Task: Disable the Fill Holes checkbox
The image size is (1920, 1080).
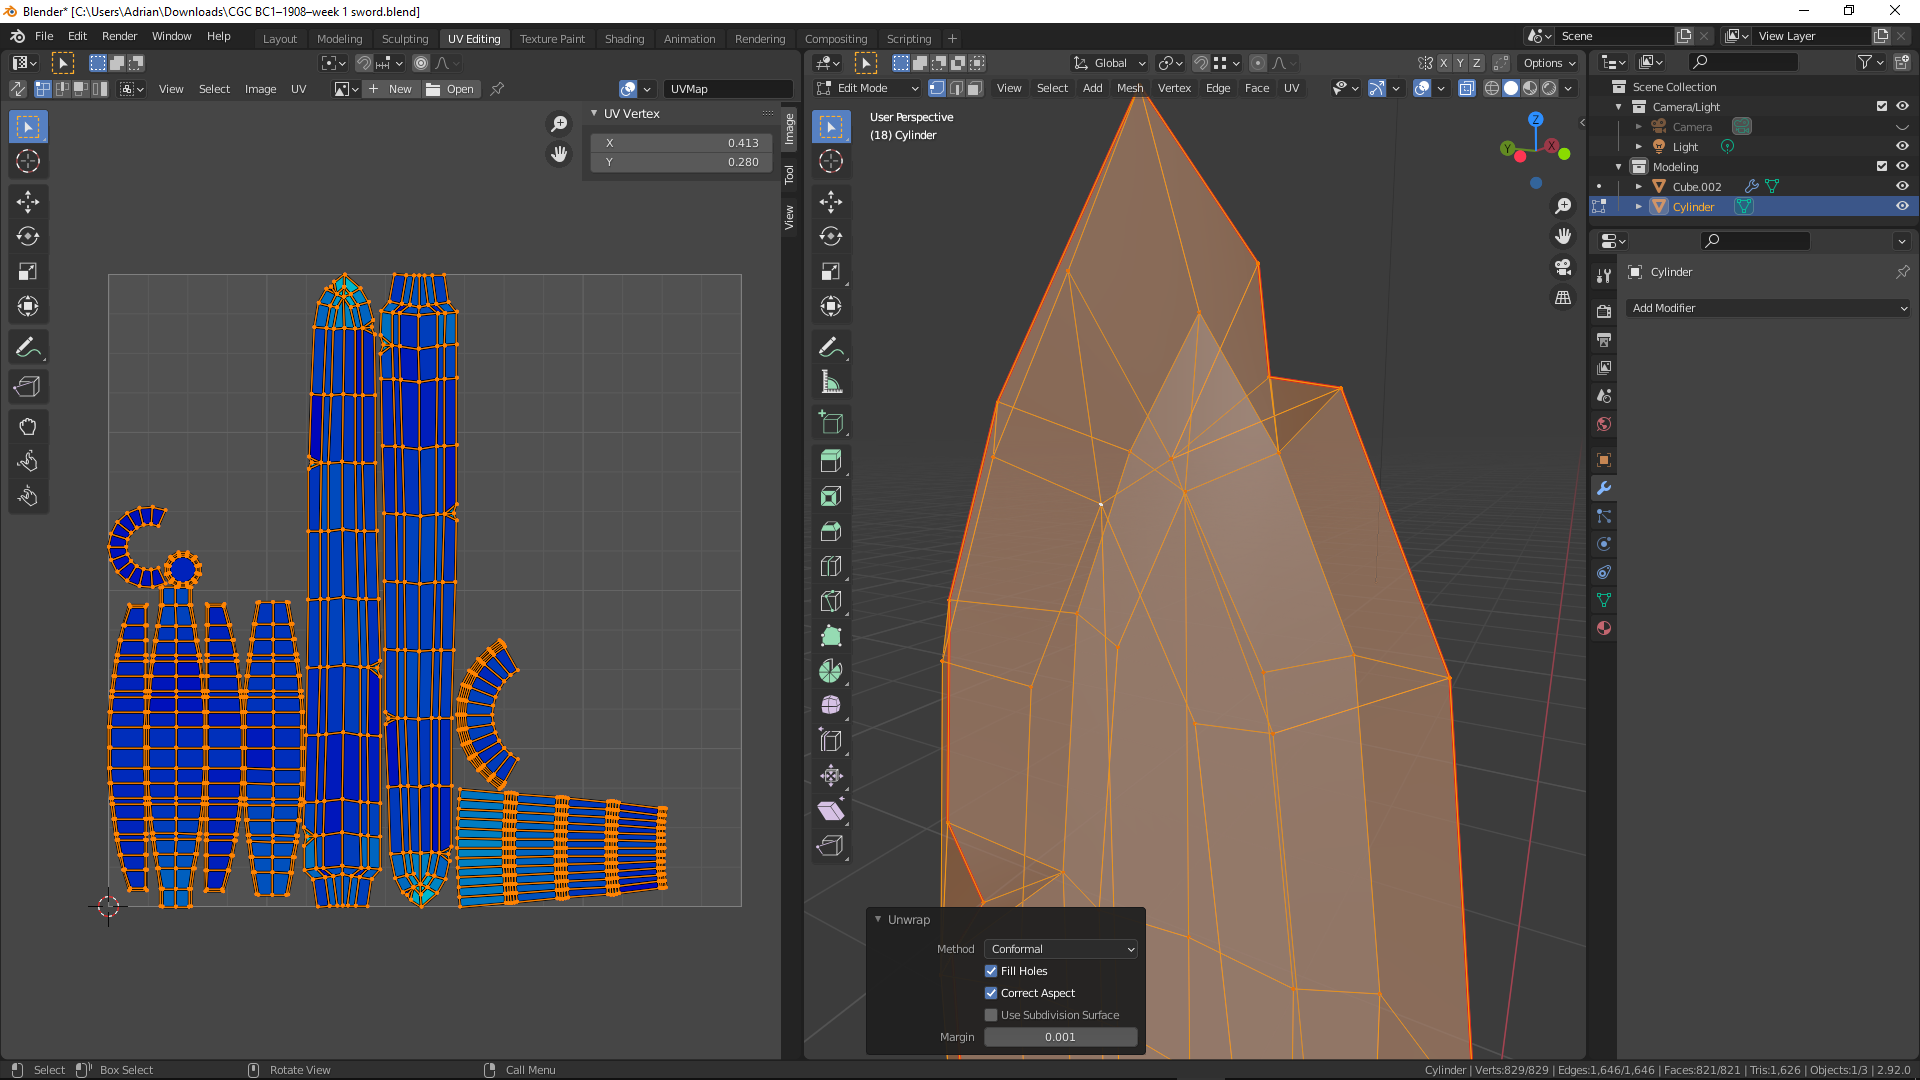Action: tap(991, 971)
